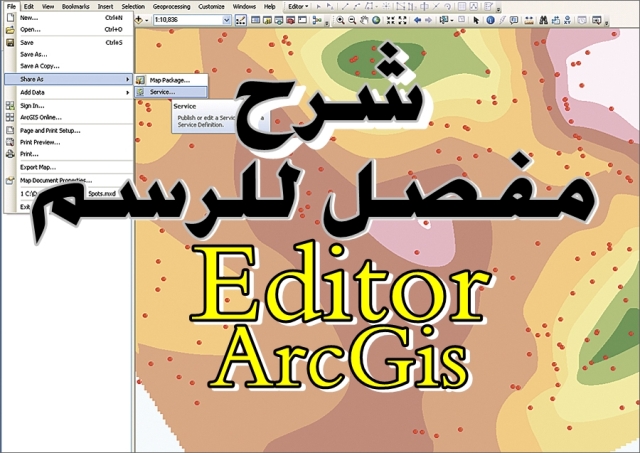Screen dimensions: 640x453
Task: Open the Windows menu
Action: point(244,7)
